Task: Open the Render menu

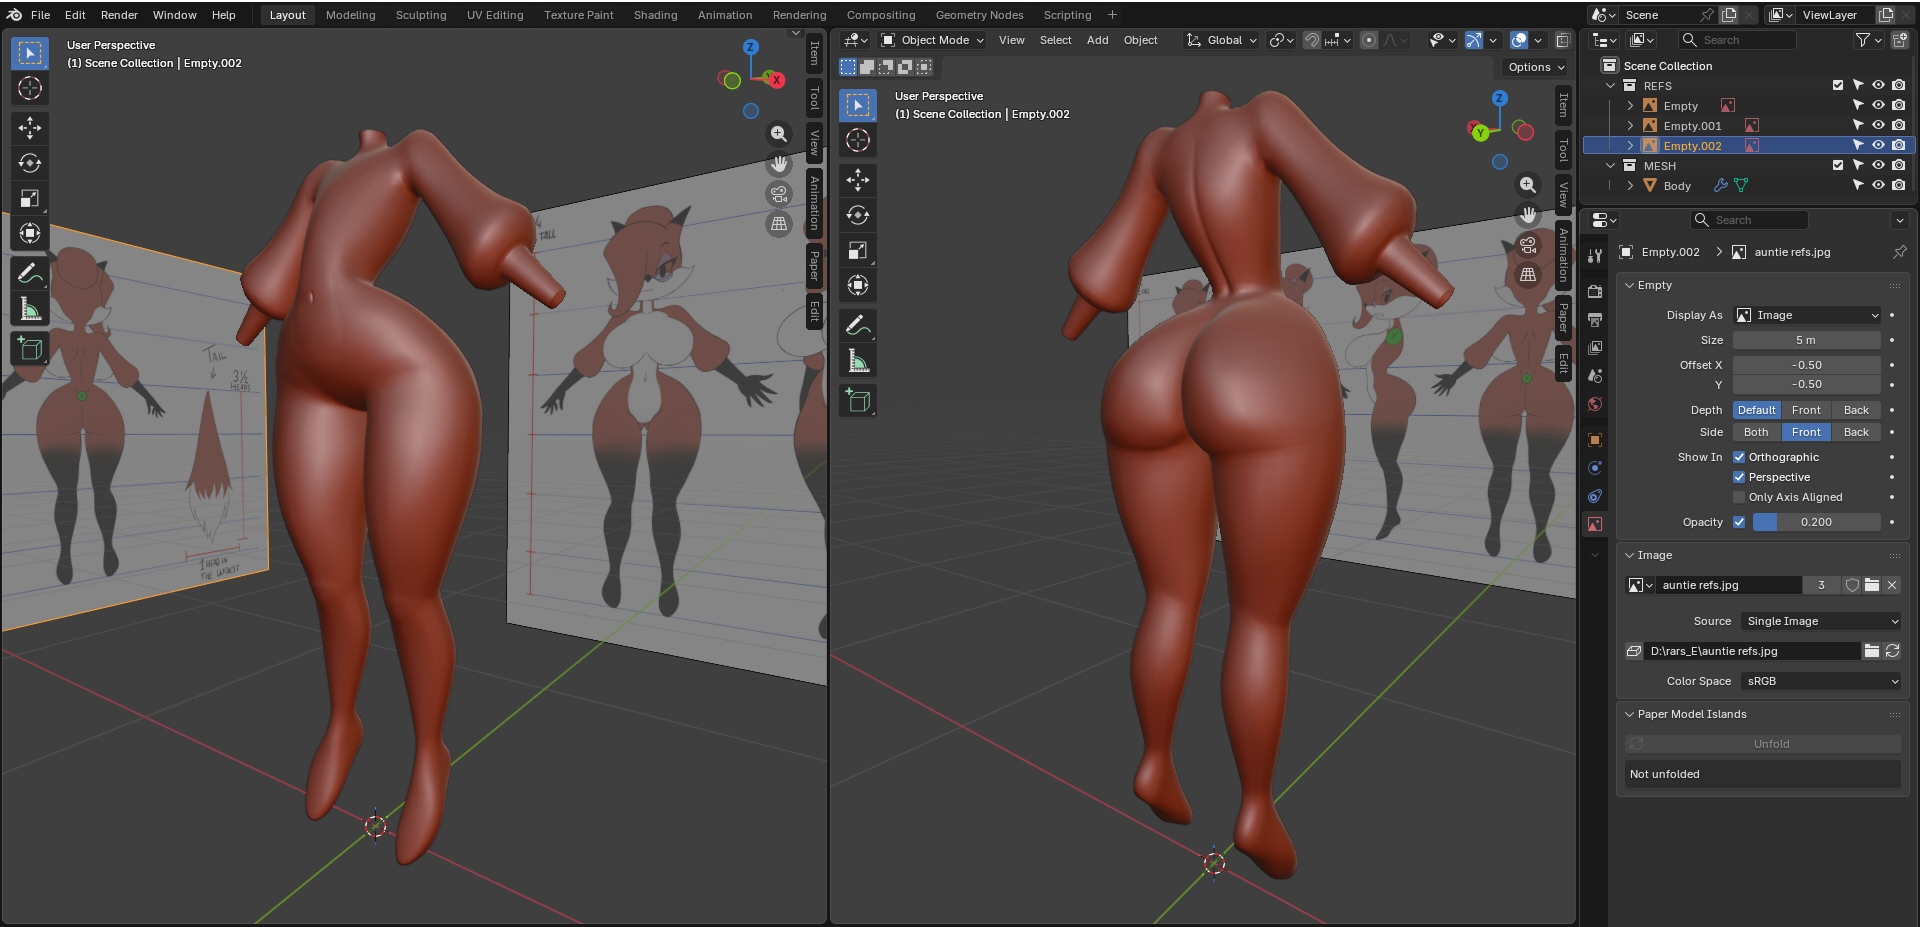Action: tap(119, 15)
